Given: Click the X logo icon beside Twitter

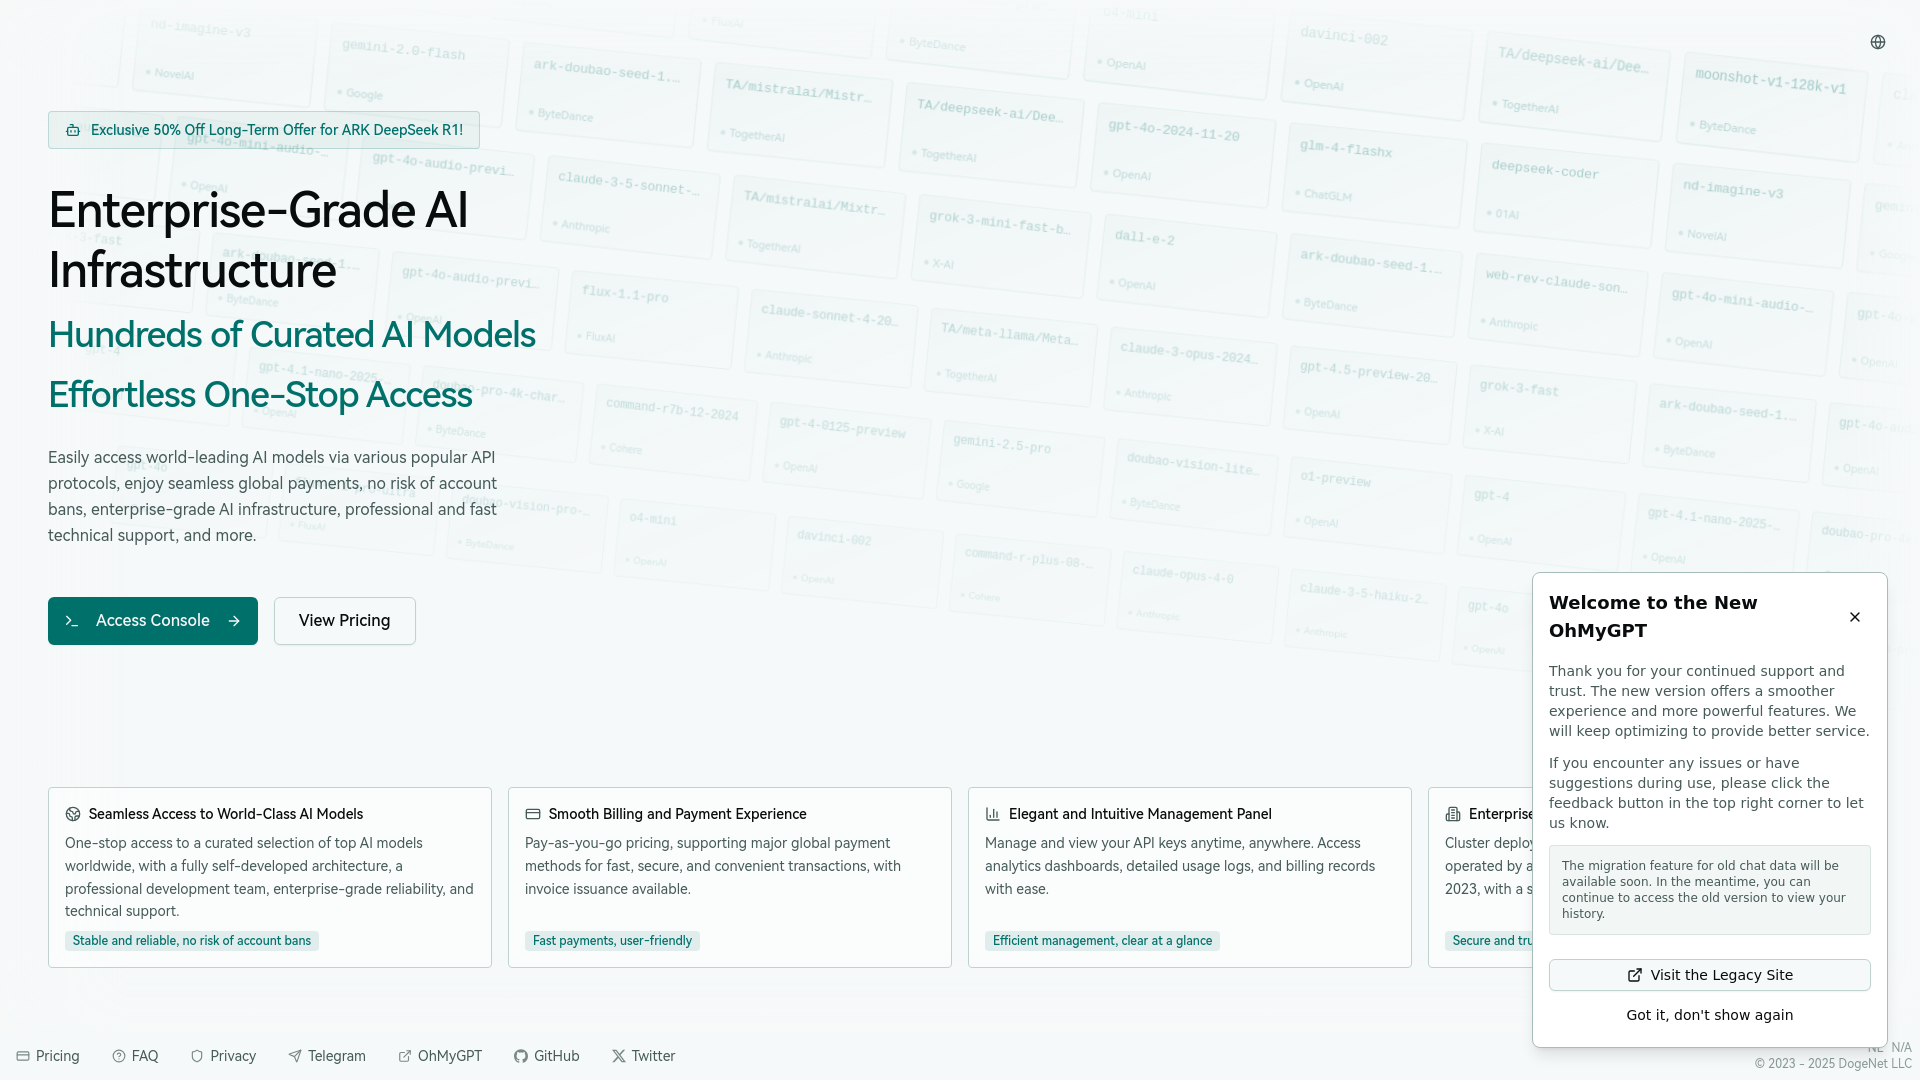Looking at the screenshot, I should 619,1056.
